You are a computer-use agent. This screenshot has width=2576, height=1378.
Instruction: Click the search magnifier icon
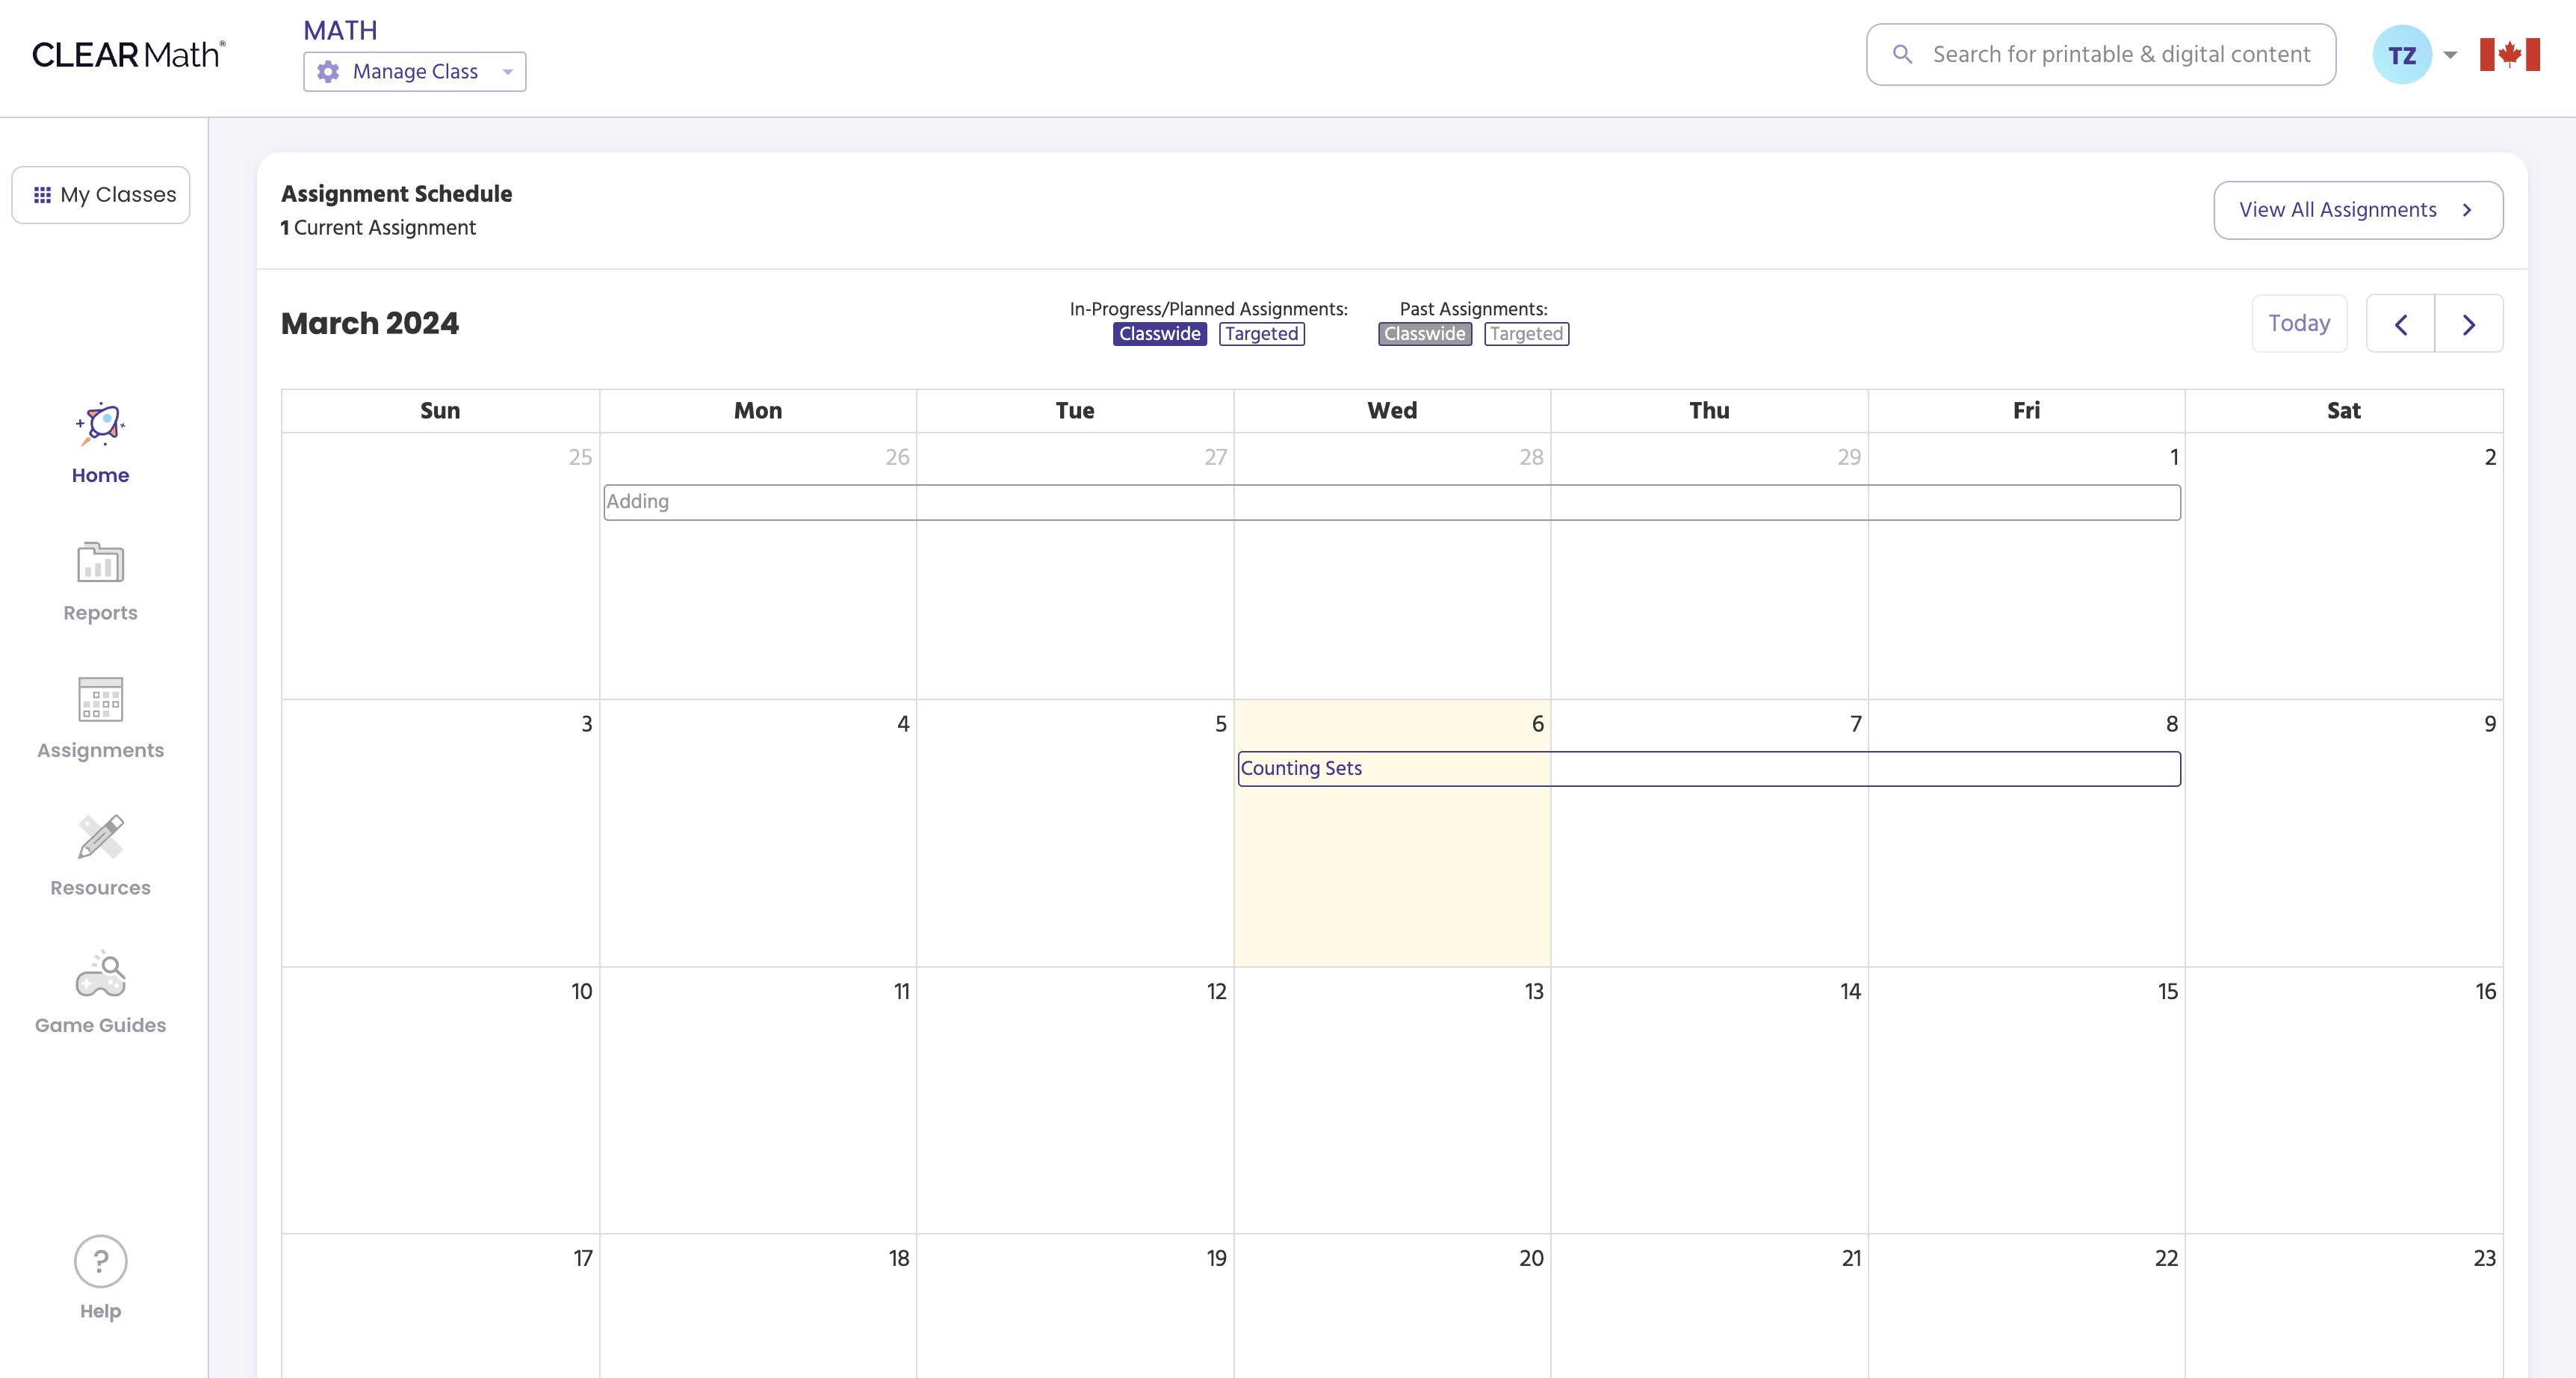coord(1903,54)
